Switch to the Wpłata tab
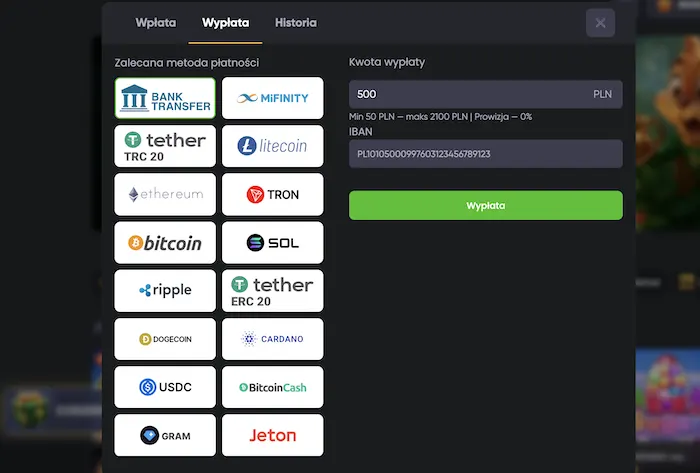 click(156, 23)
